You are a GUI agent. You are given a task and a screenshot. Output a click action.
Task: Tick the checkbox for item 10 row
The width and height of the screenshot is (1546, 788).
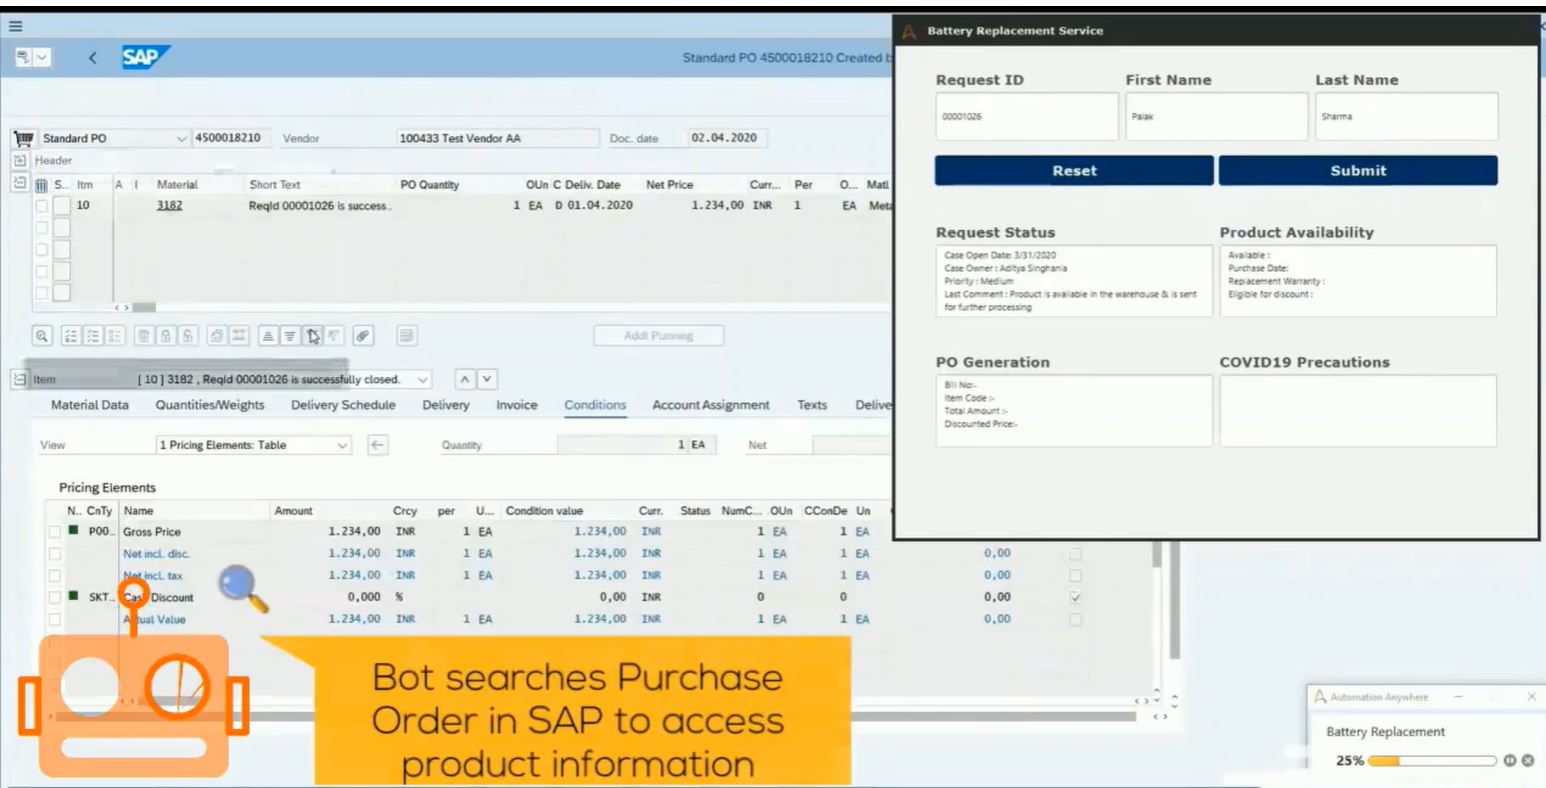click(41, 206)
